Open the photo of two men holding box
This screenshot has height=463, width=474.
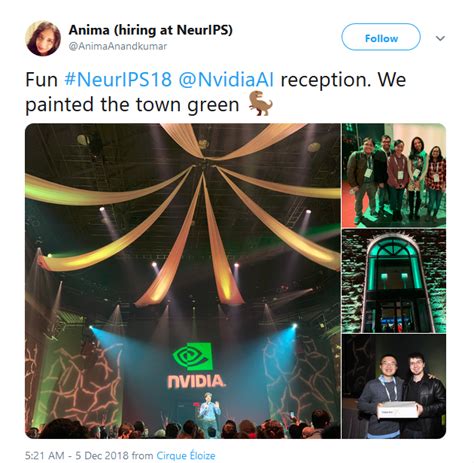[x=394, y=387]
